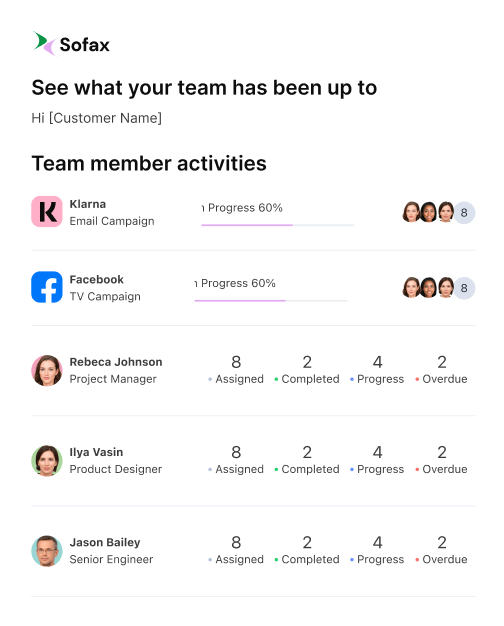Click first member avatar in Klarna row

[x=411, y=212]
